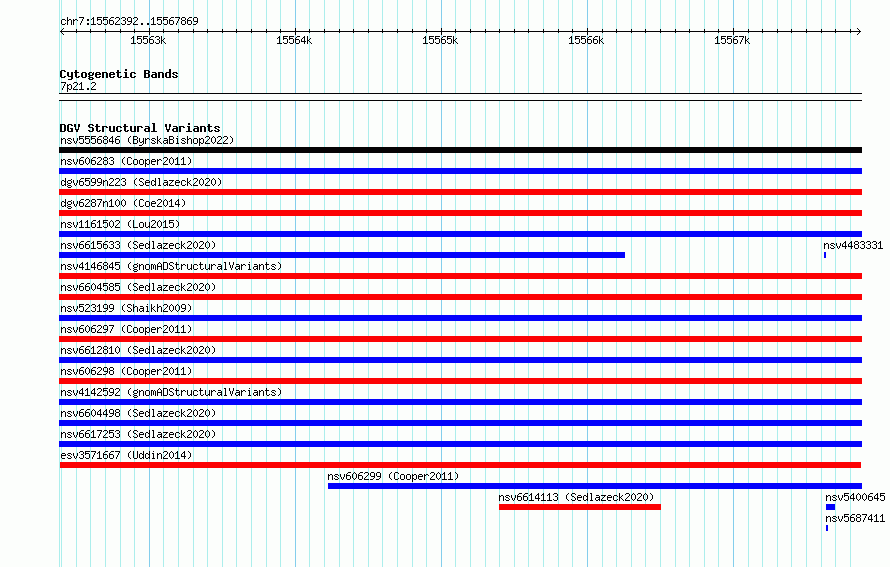Click the tiny blue nsv5687411 marker
This screenshot has width=890, height=567.
click(x=827, y=528)
